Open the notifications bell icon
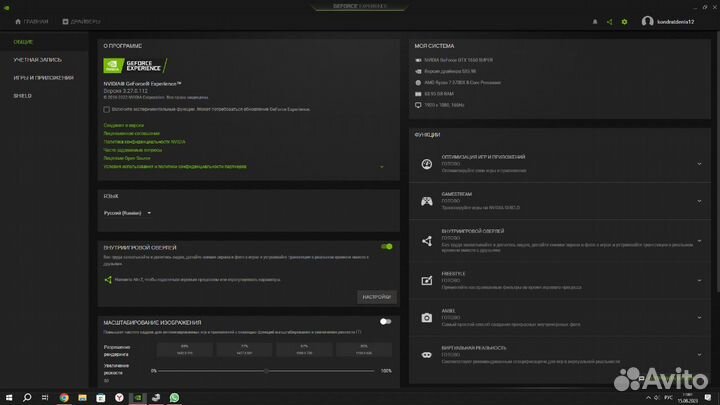The width and height of the screenshot is (720, 405). tap(595, 22)
